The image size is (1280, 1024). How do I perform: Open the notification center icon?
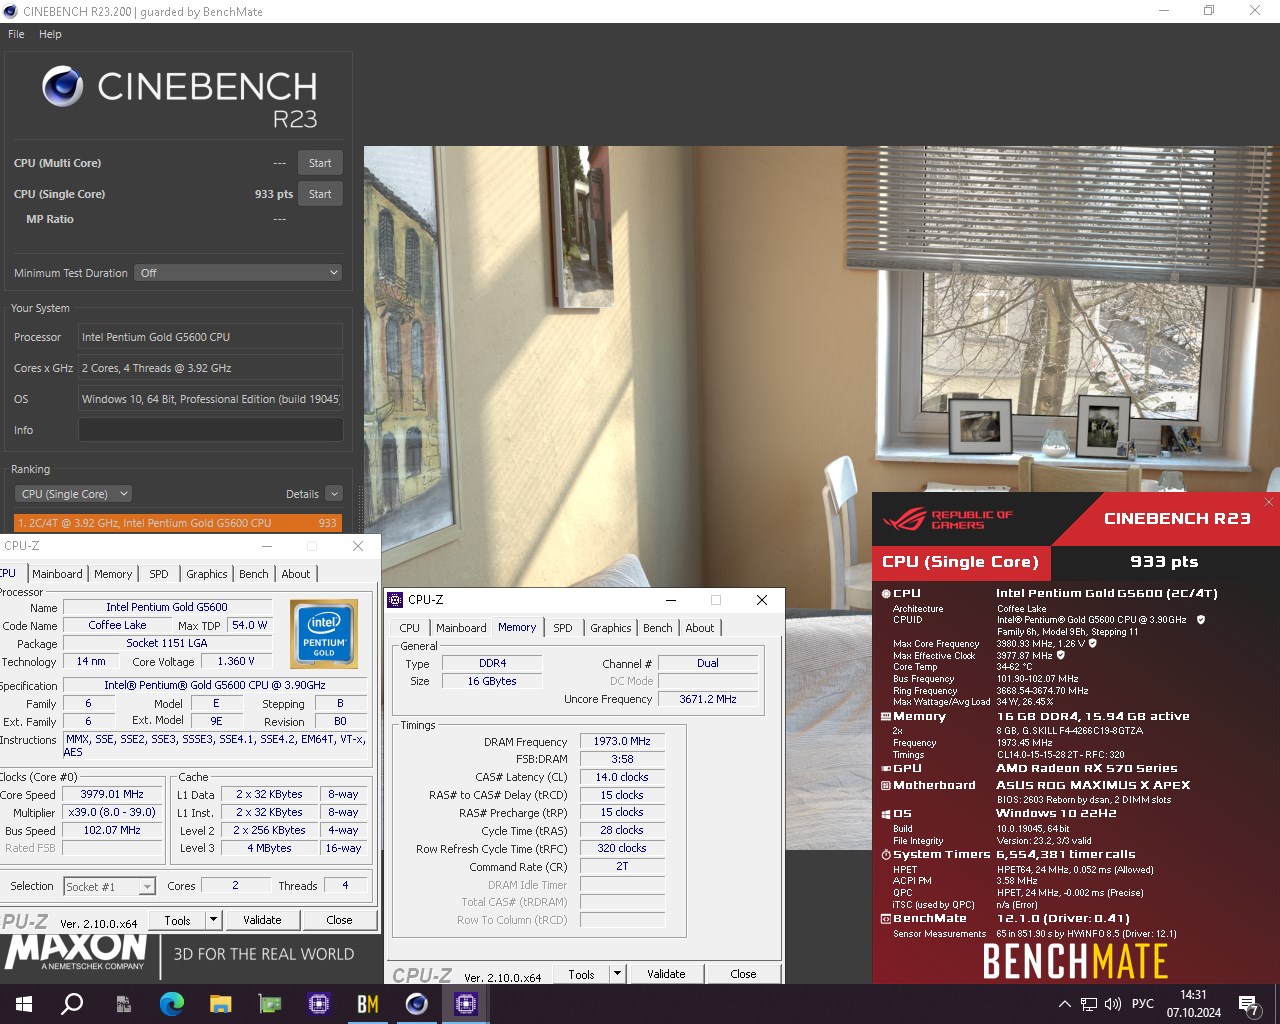coord(1249,1005)
